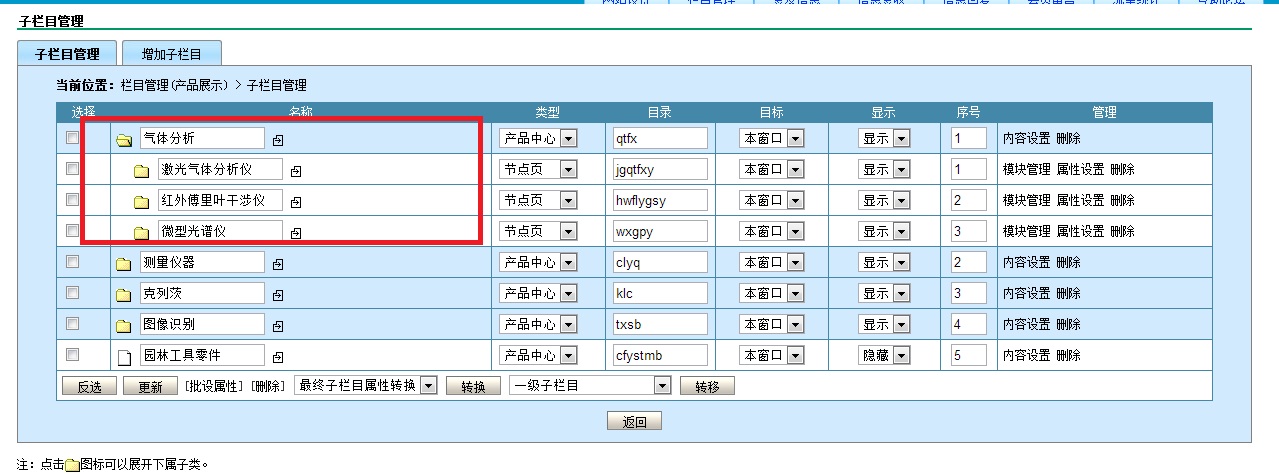
Task: Click the small icon right of 微型光谱仪 name field
Action: click(296, 233)
